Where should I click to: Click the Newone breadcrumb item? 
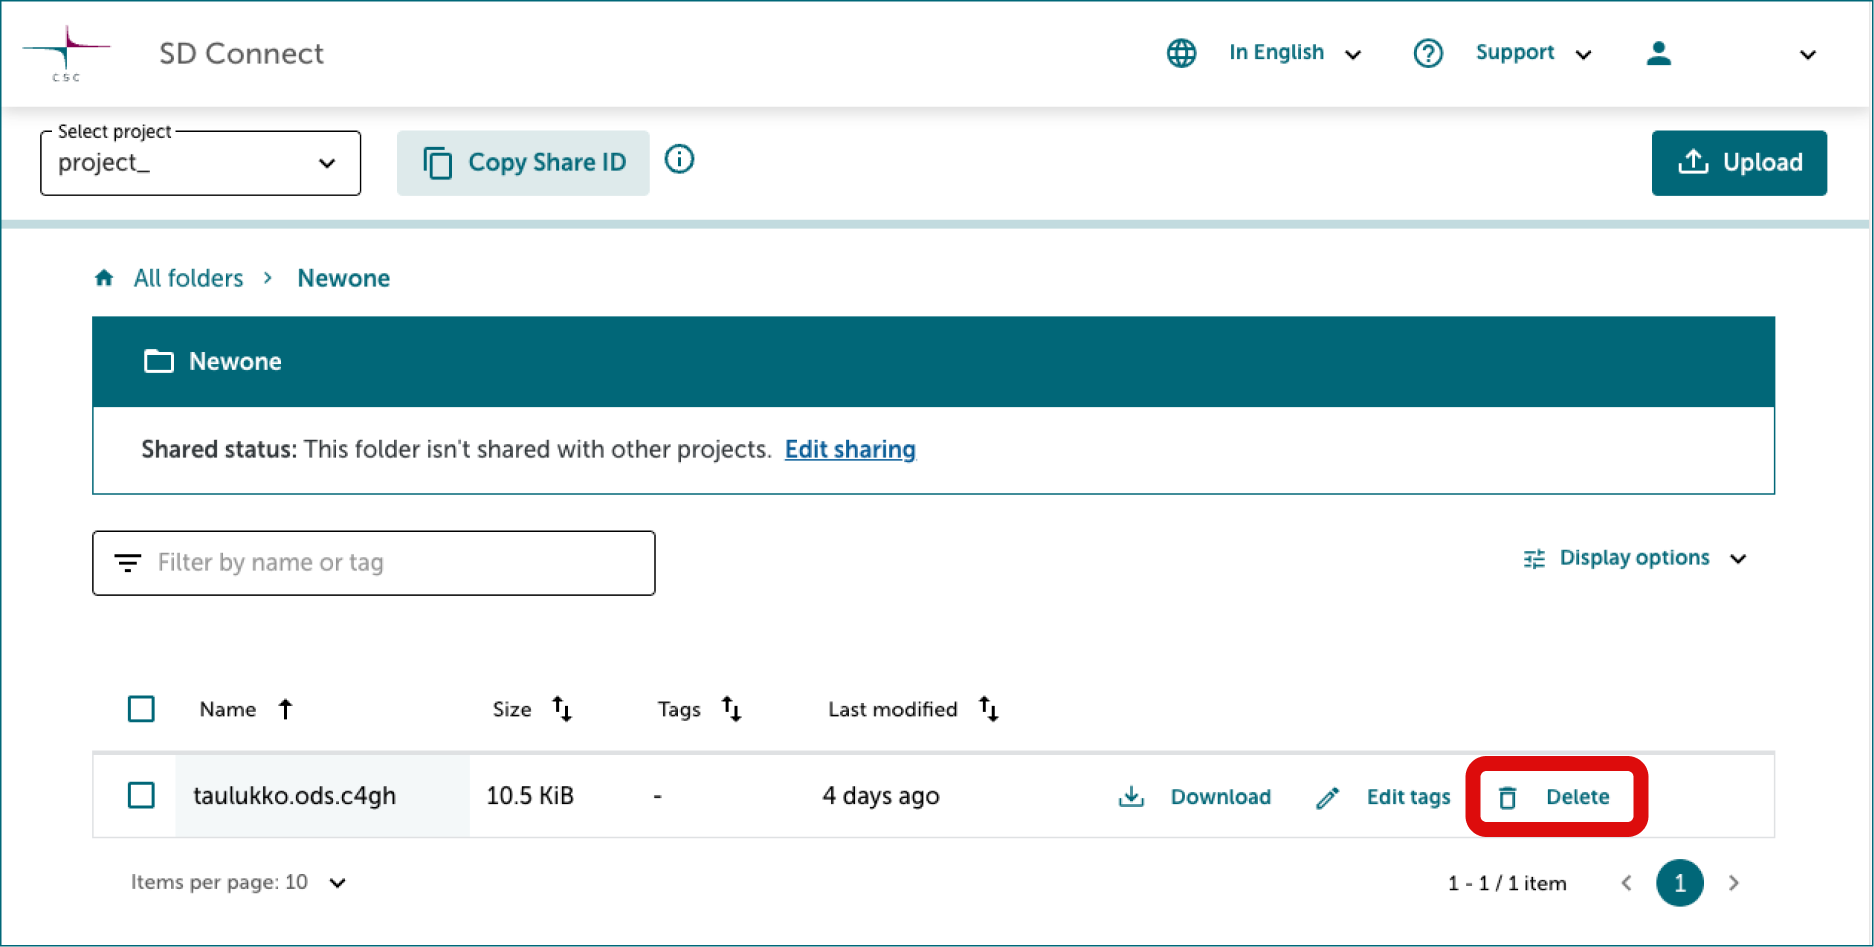(x=343, y=278)
